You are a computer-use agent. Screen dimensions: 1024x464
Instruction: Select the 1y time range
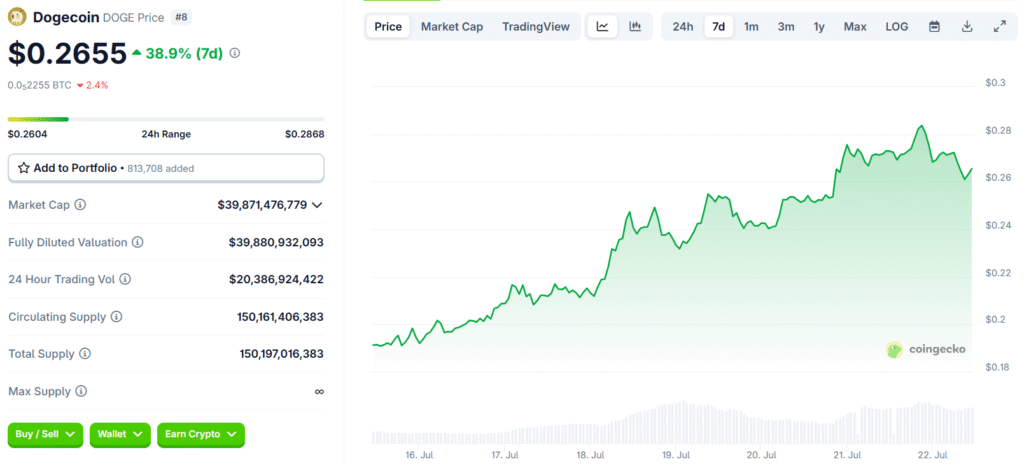pos(819,27)
